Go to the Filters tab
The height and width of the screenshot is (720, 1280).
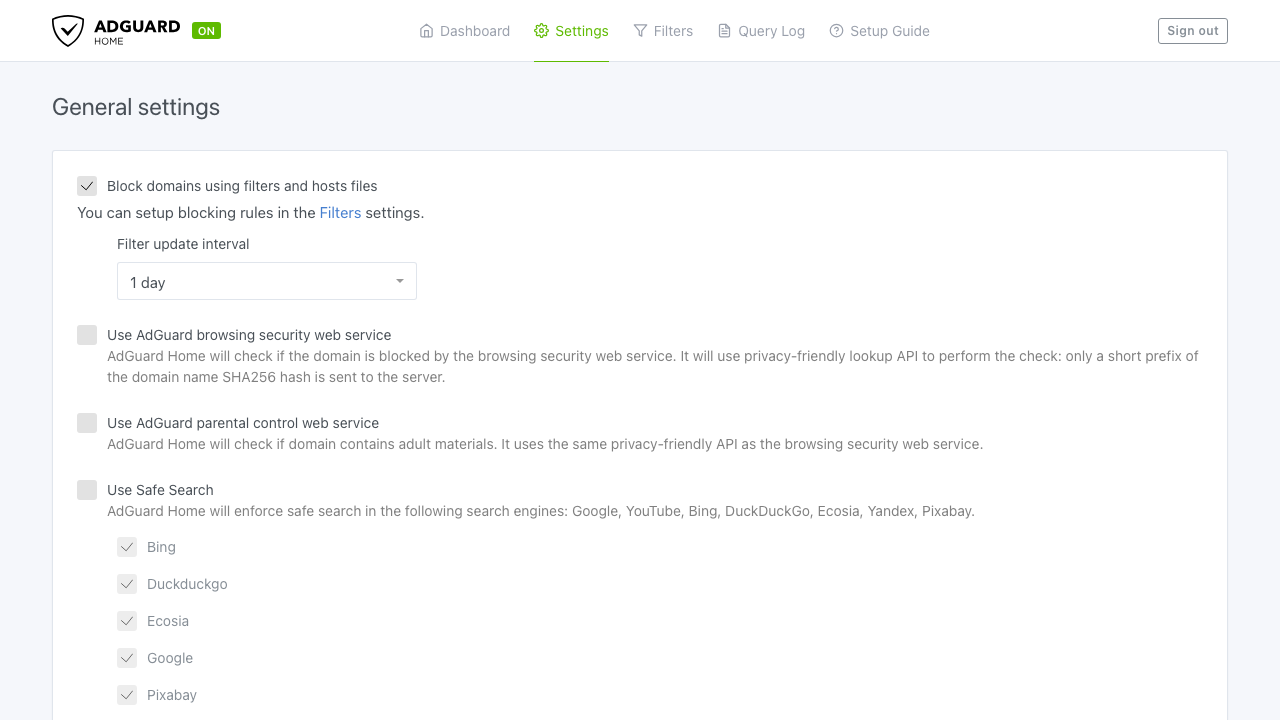point(663,31)
